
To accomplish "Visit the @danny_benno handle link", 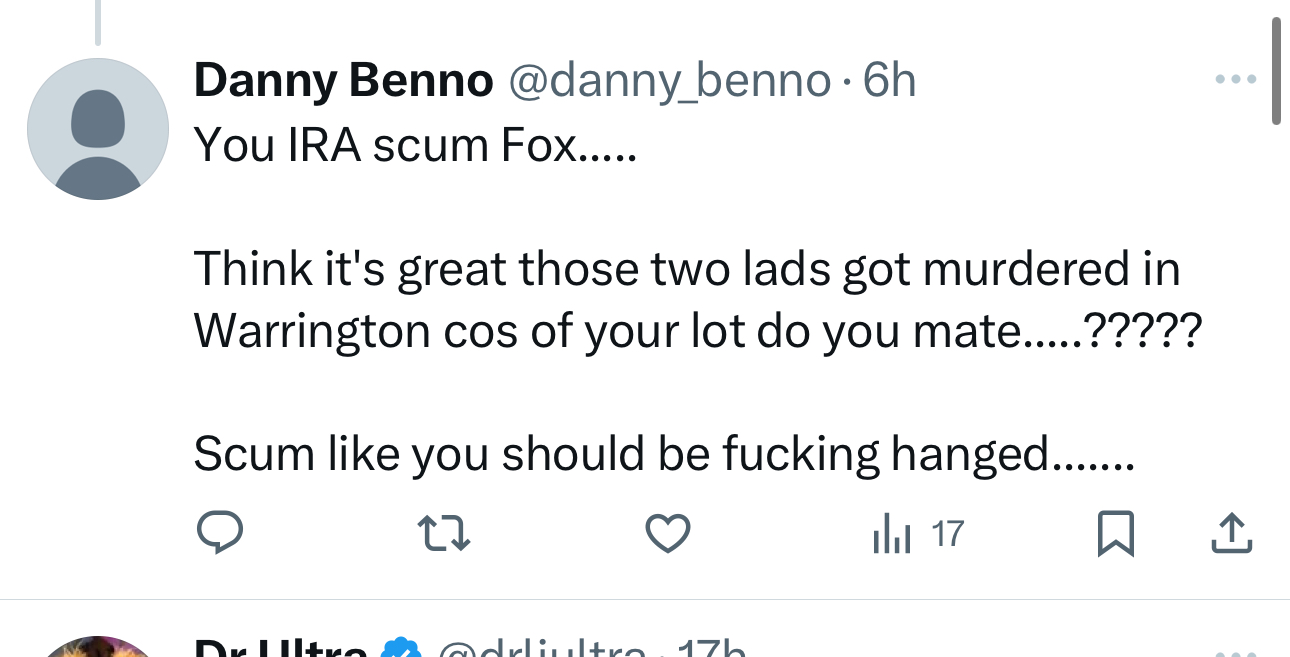I will pos(670,81).
